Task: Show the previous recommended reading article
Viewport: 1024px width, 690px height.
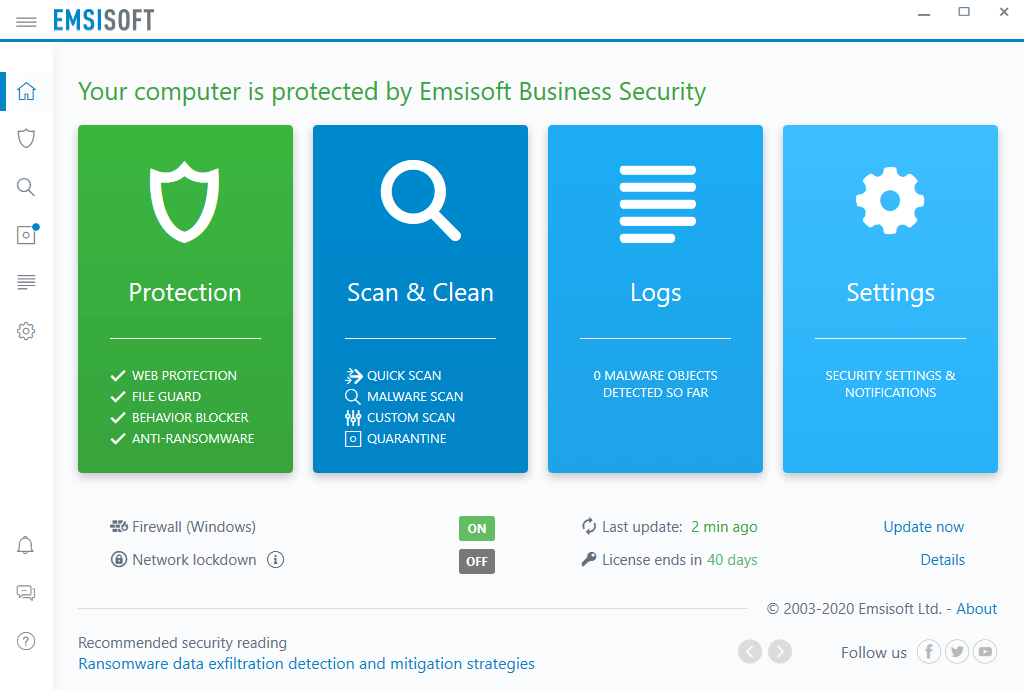Action: click(750, 652)
